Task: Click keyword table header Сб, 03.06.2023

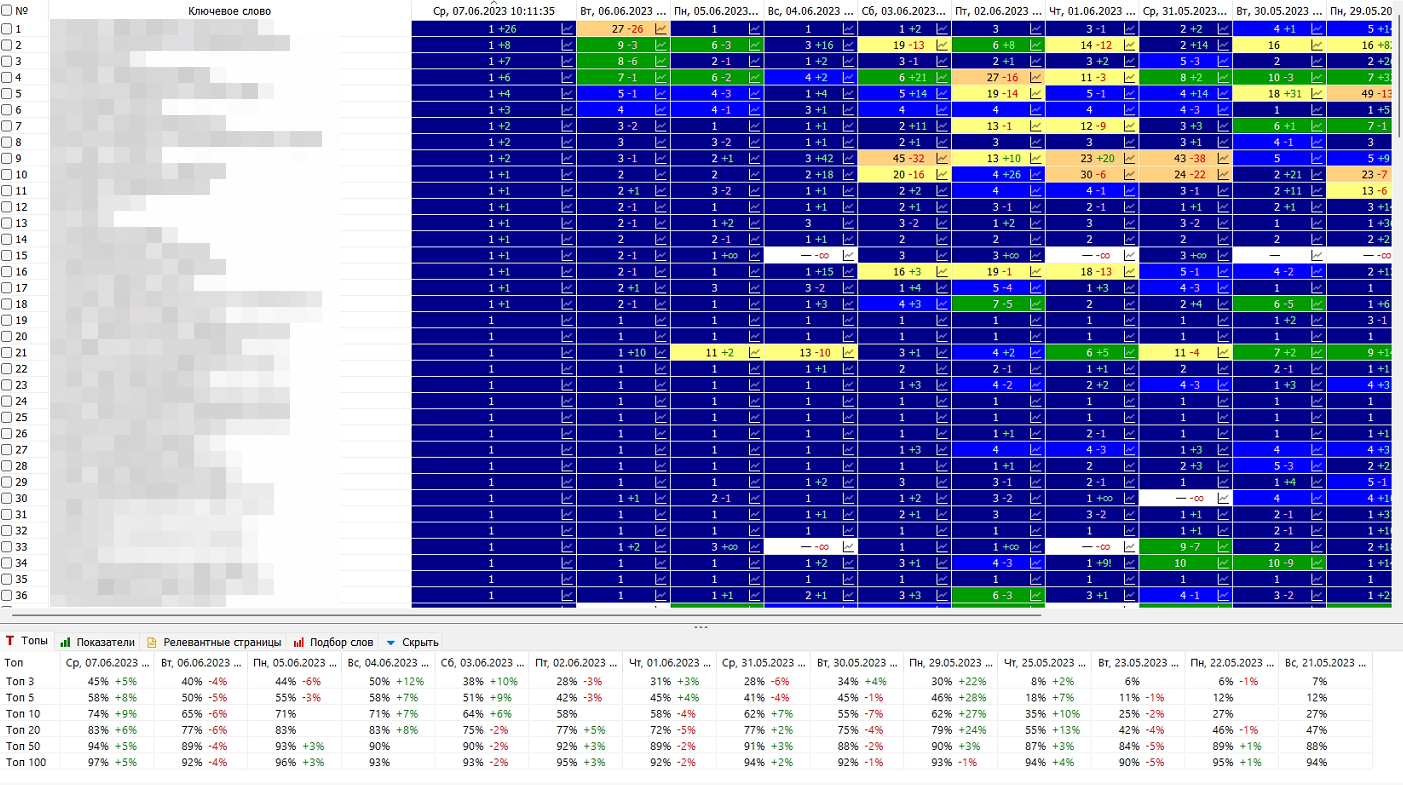Action: point(904,11)
